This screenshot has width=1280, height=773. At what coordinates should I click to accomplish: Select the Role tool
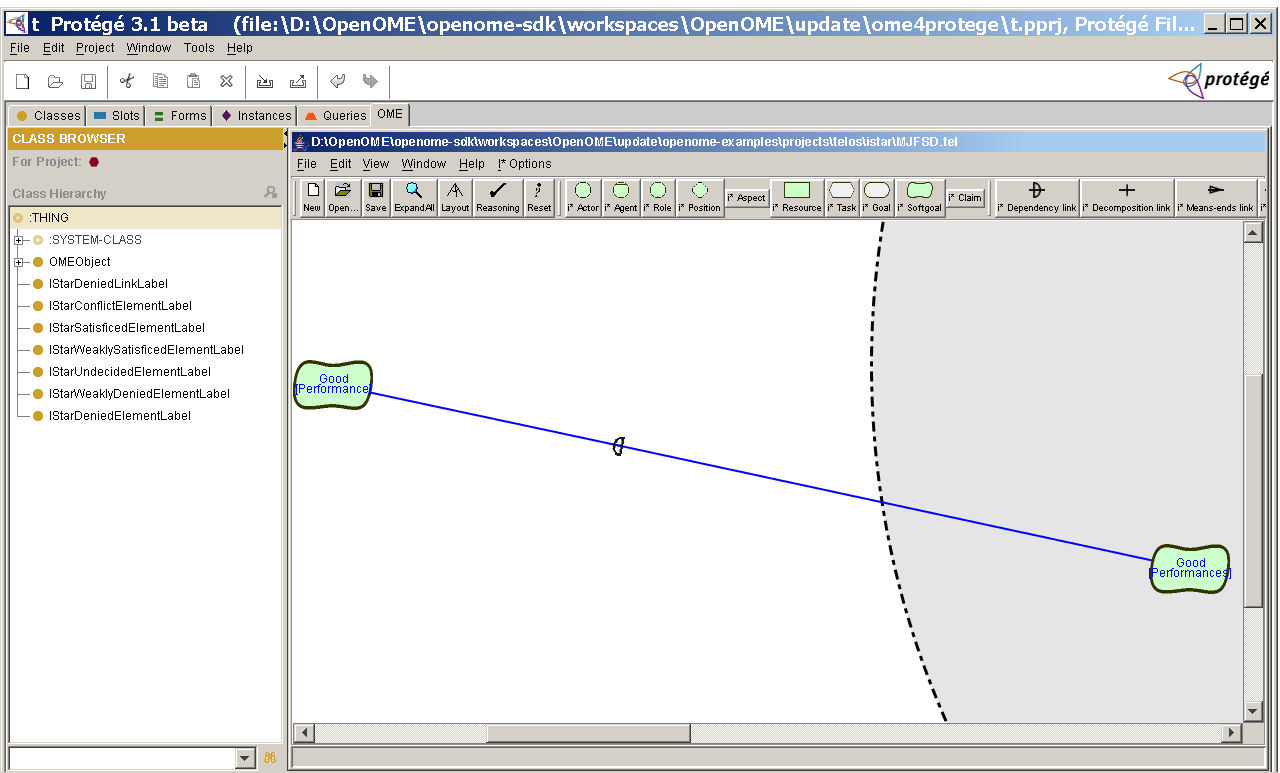tap(658, 196)
